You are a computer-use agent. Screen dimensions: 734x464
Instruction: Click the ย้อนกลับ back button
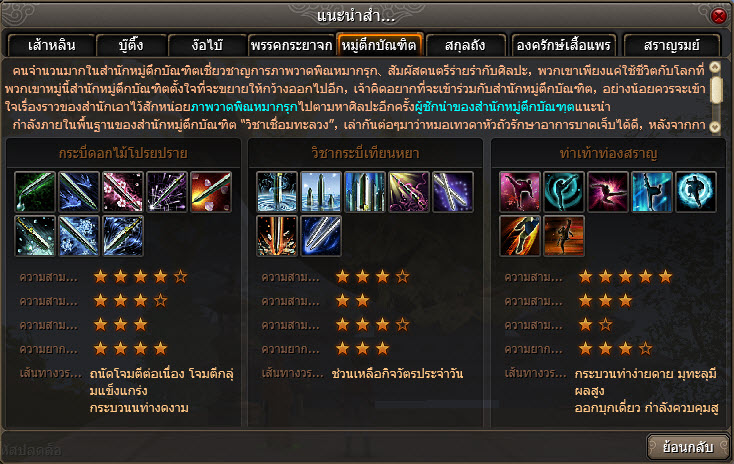tap(688, 447)
